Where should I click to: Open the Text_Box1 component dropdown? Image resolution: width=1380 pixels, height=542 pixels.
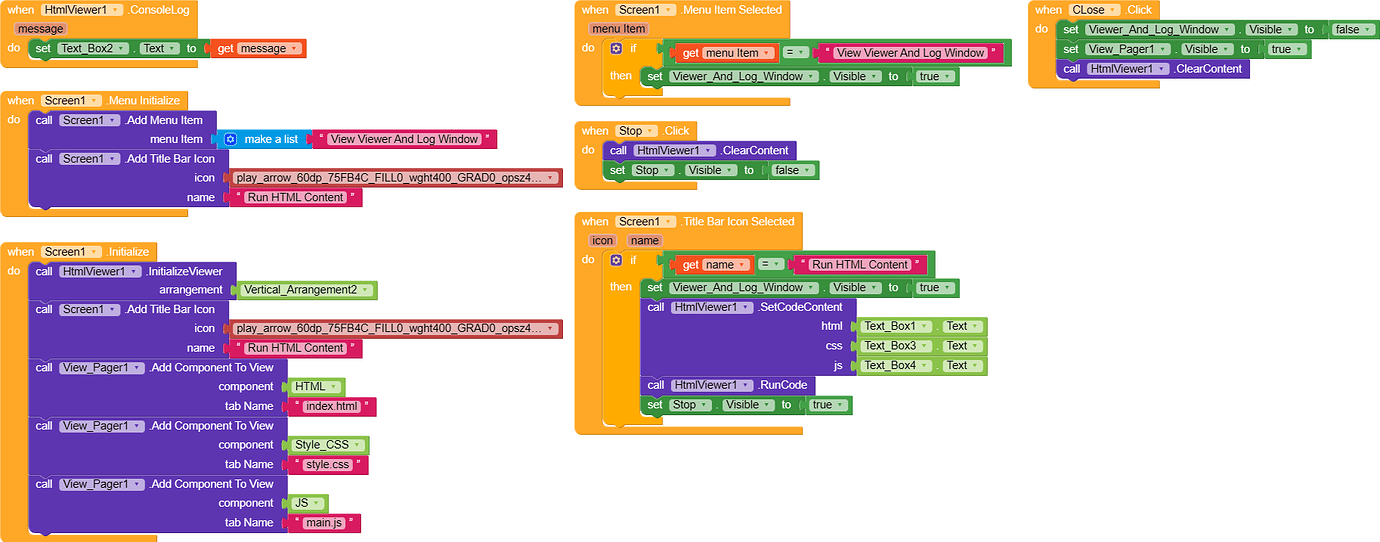(897, 326)
